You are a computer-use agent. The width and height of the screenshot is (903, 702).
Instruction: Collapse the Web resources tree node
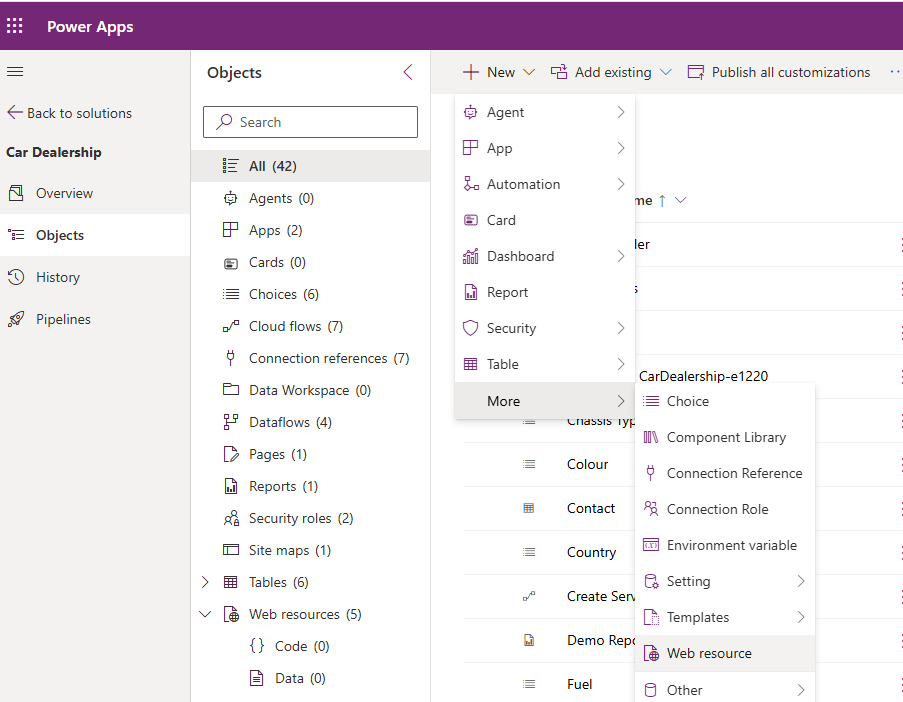click(x=205, y=614)
